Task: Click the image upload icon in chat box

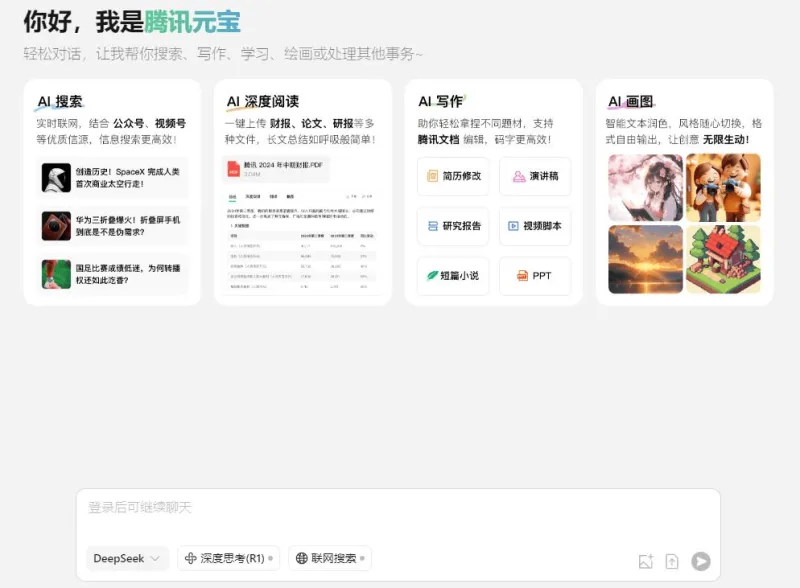Action: 646,561
